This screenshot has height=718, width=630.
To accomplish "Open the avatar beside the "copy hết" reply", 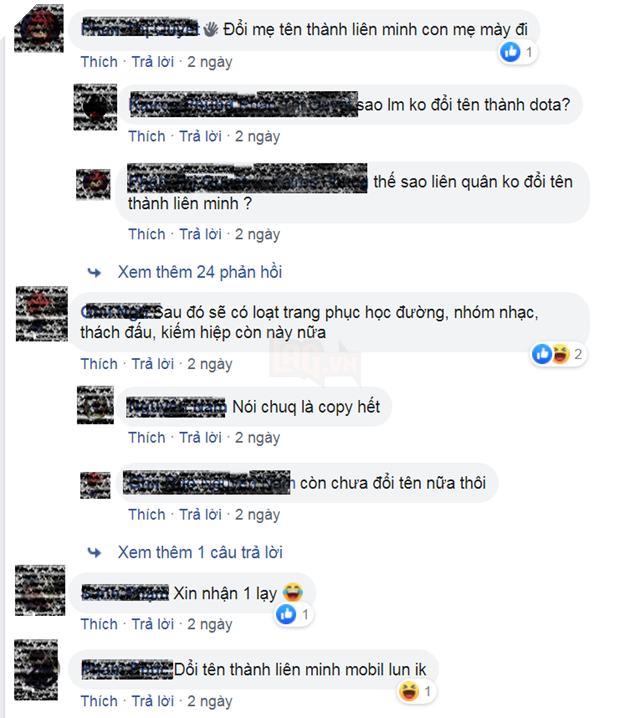I will [95, 405].
